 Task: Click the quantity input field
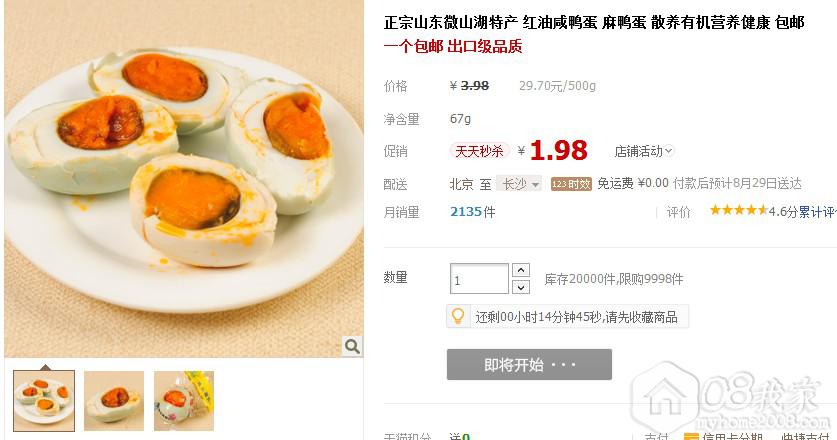(479, 279)
